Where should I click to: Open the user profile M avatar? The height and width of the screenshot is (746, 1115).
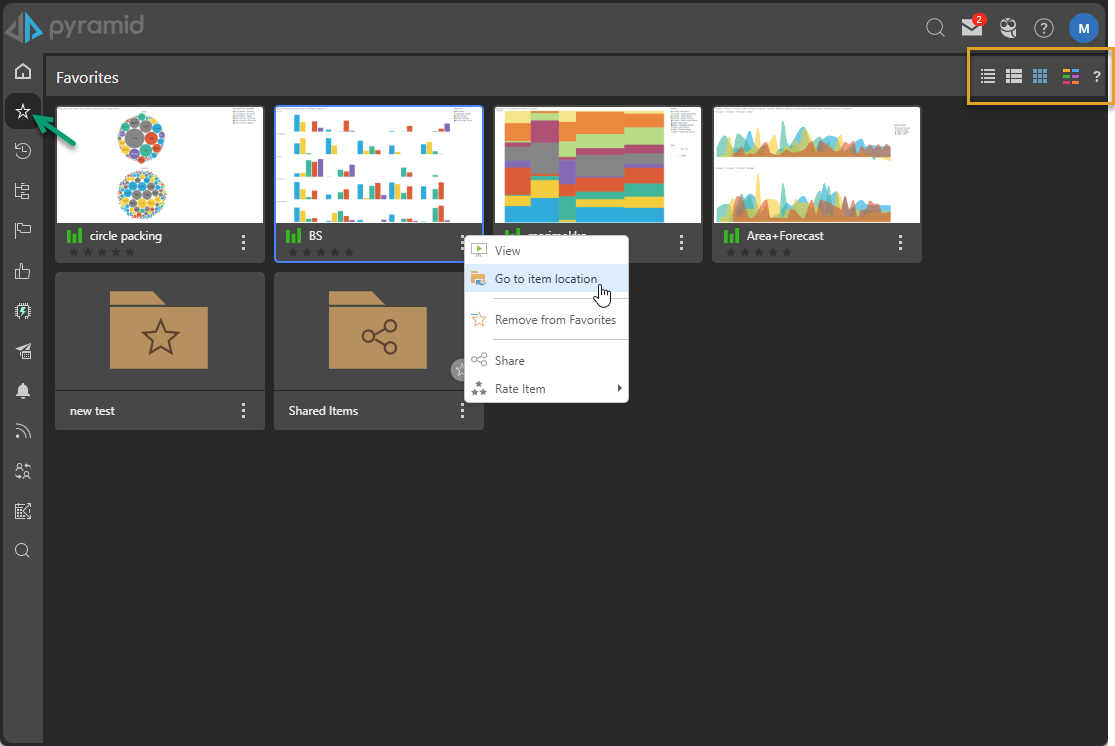click(x=1083, y=28)
